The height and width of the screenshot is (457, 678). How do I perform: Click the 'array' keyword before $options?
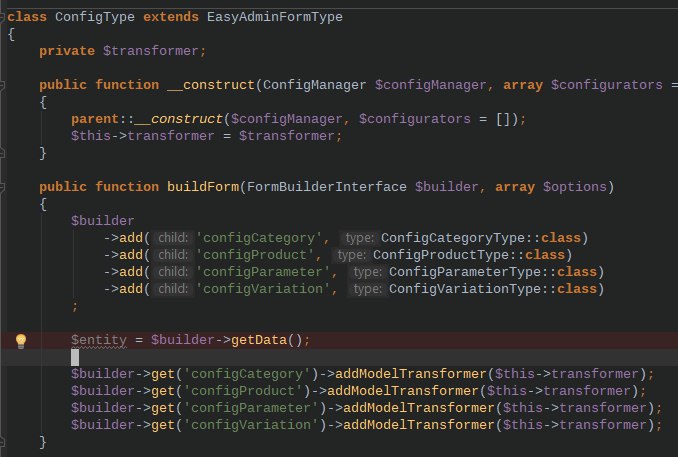515,187
